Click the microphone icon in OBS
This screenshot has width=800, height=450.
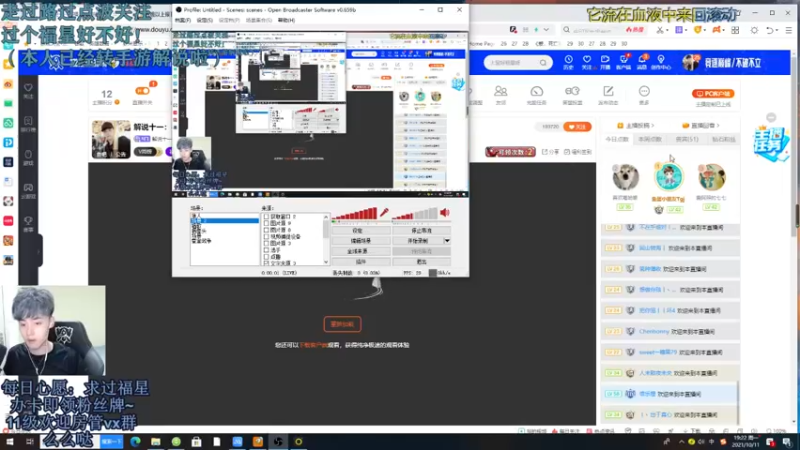point(384,212)
